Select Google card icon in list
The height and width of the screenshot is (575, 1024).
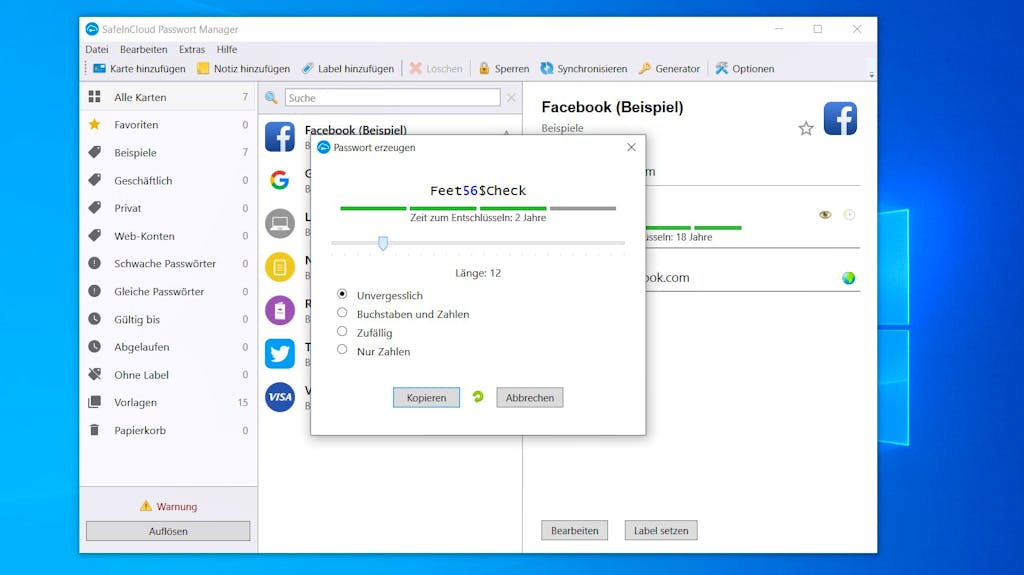[280, 180]
